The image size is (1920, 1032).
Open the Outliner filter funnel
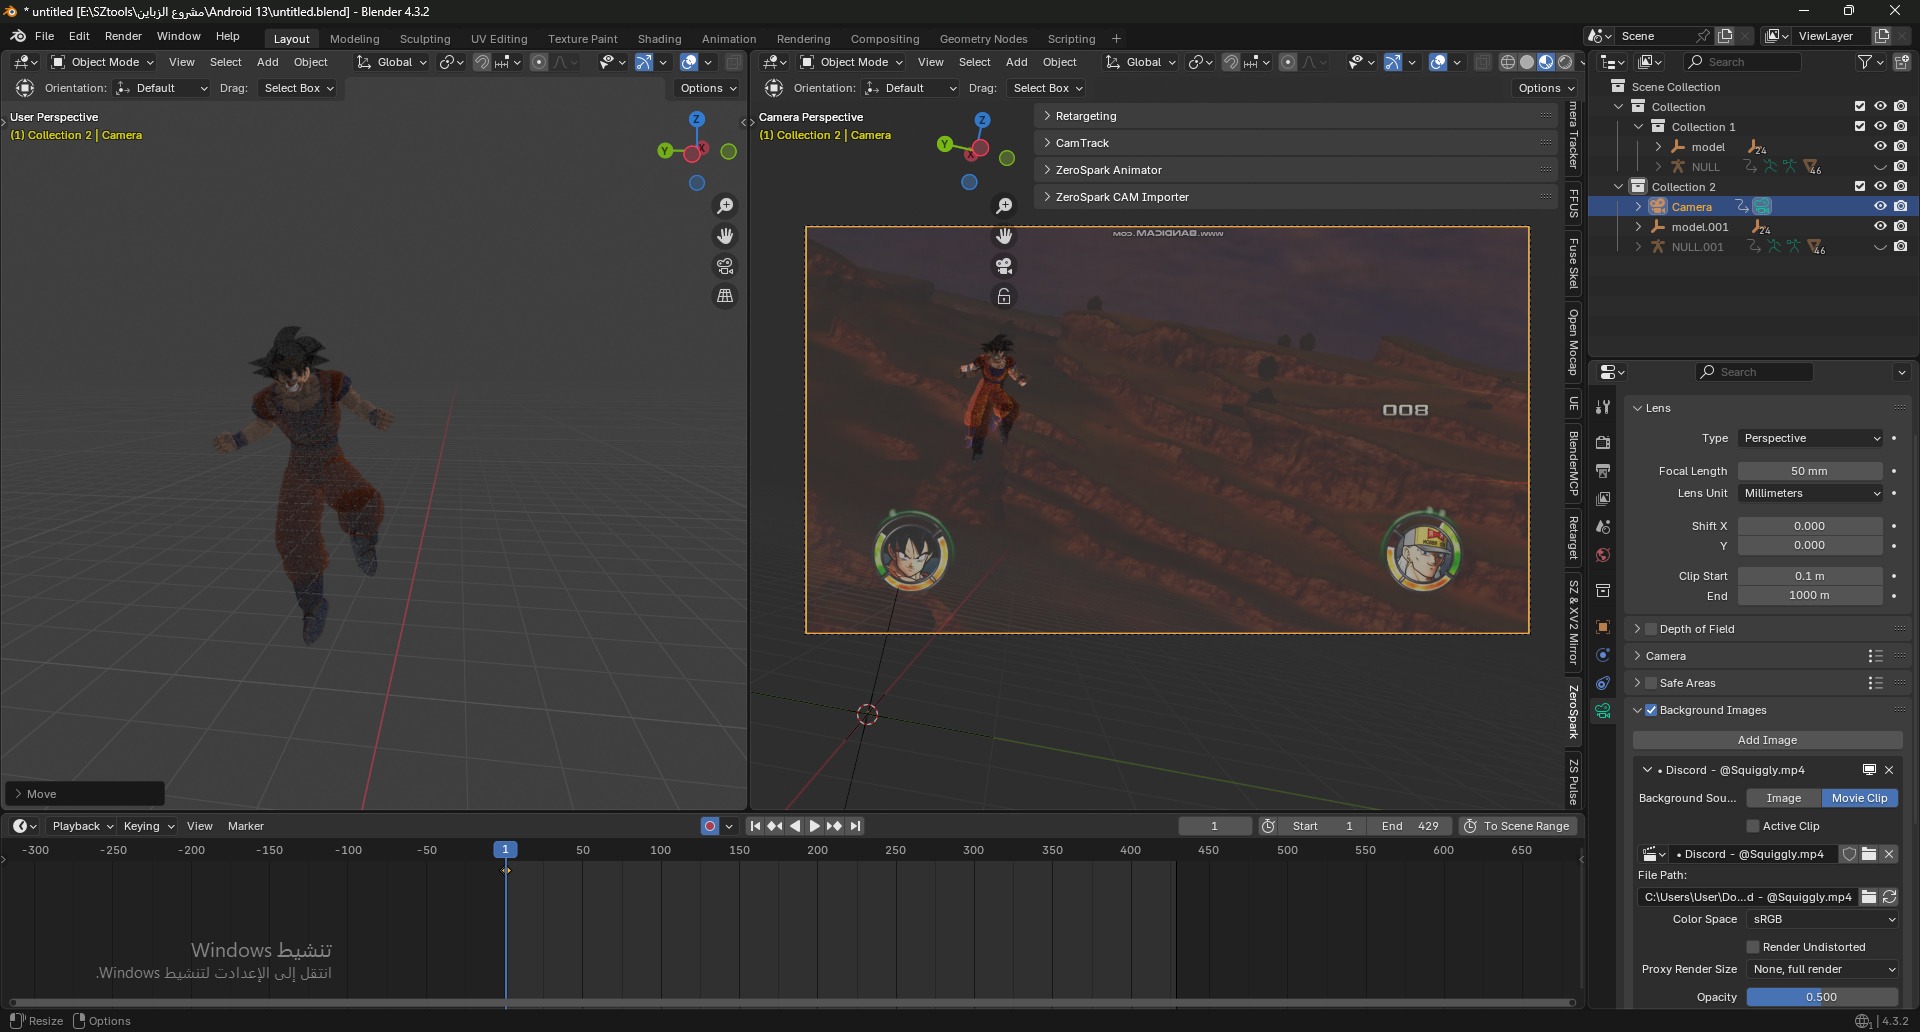click(x=1865, y=62)
